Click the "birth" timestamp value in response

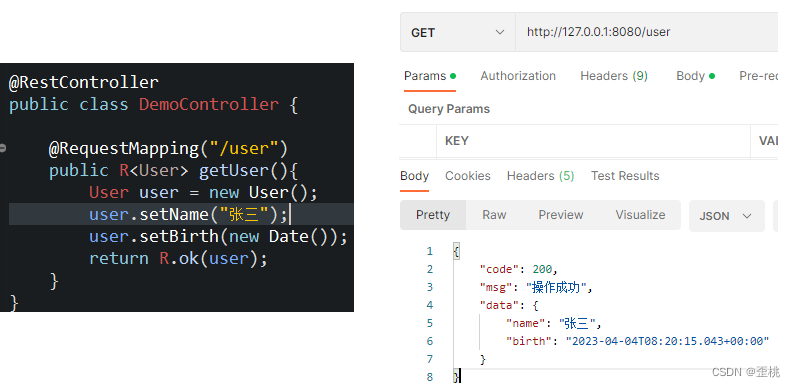[x=668, y=341]
